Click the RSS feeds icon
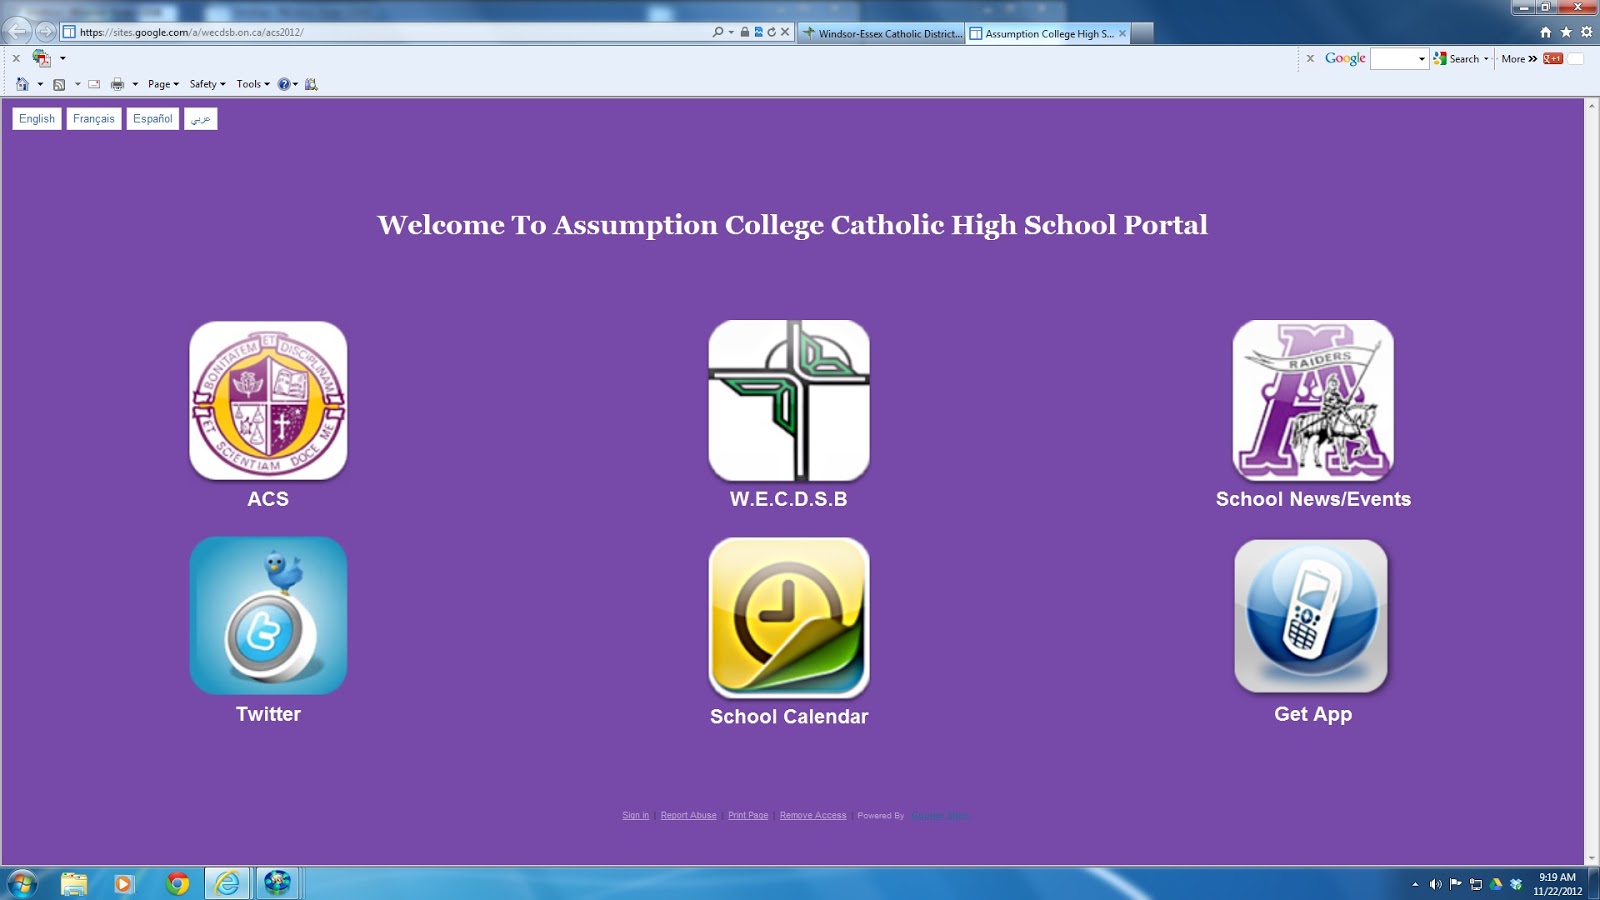The width and height of the screenshot is (1600, 900). [x=59, y=84]
